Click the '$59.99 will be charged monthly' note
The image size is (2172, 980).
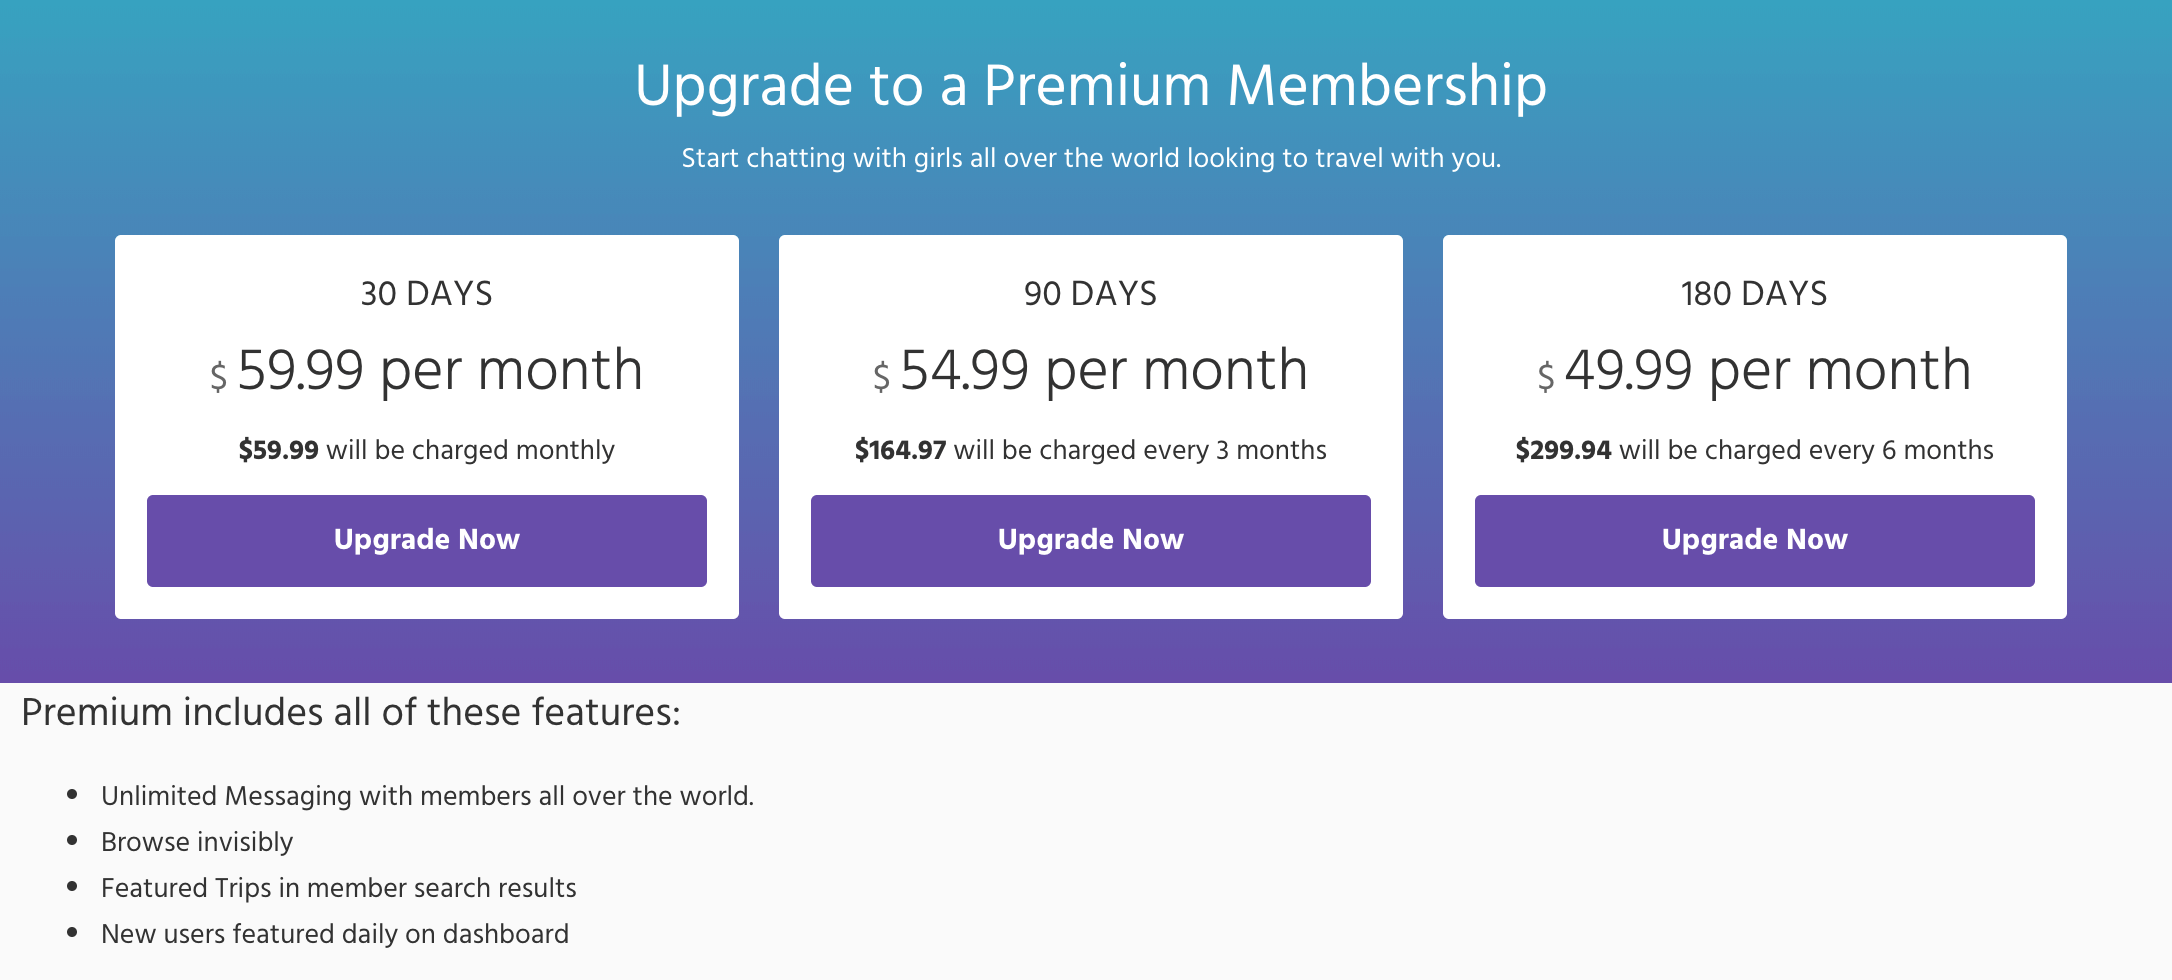click(x=427, y=450)
